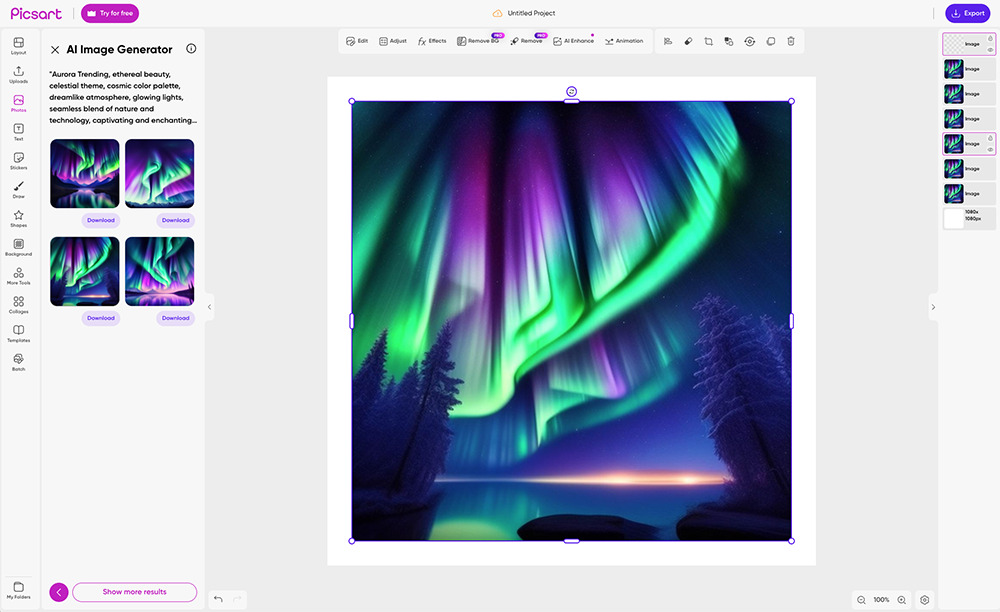This screenshot has width=1000, height=612.
Task: Hide the selected Image layer
Action: pyautogui.click(x=990, y=150)
